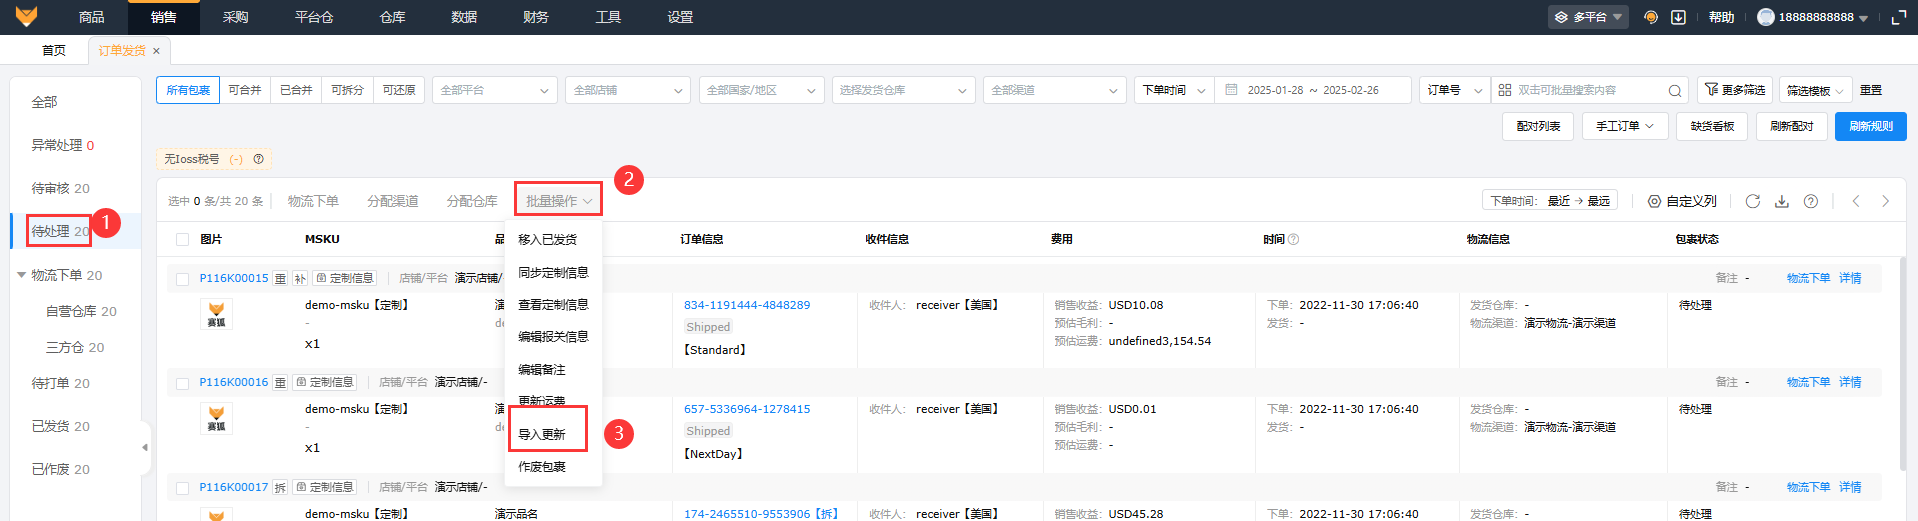This screenshot has height=521, width=1918.
Task: Open the customer service headset icon
Action: [1651, 17]
